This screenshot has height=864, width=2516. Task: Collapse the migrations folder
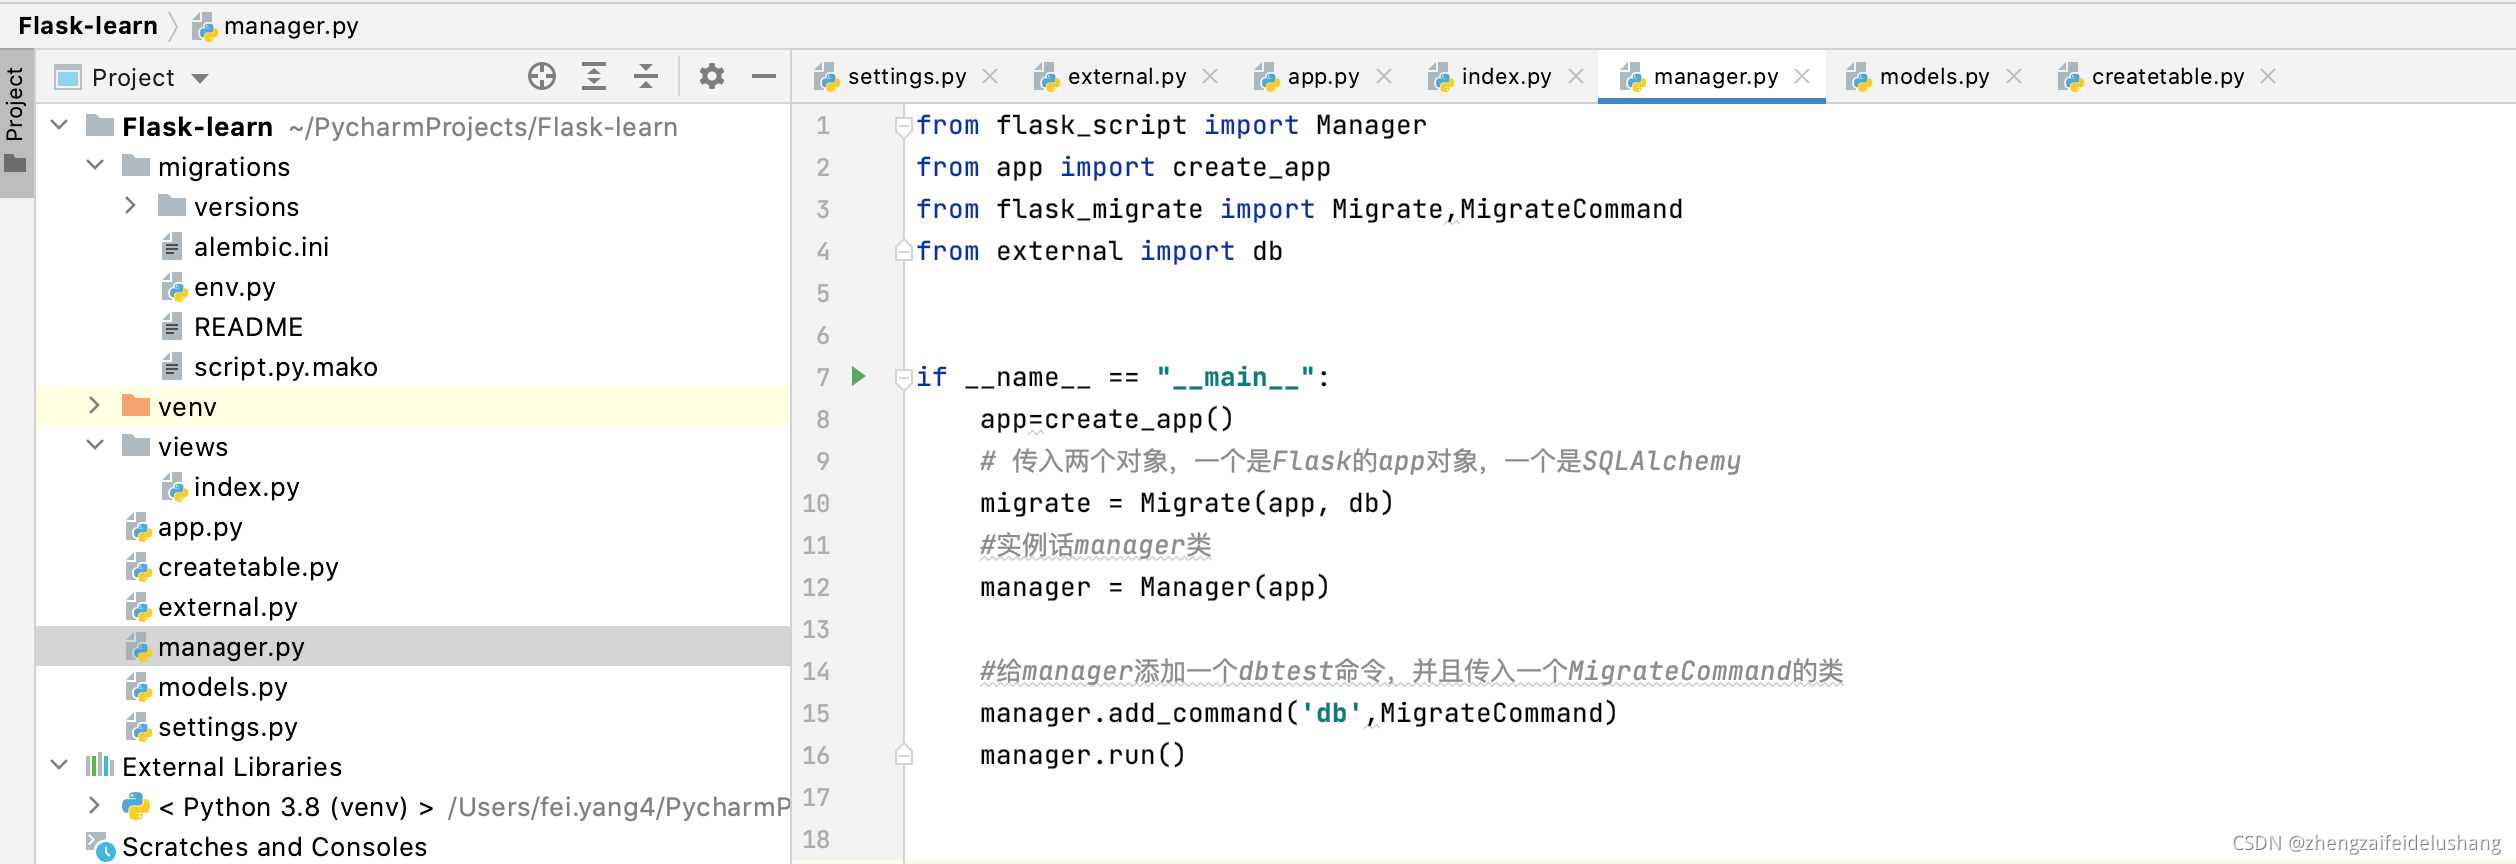[96, 166]
